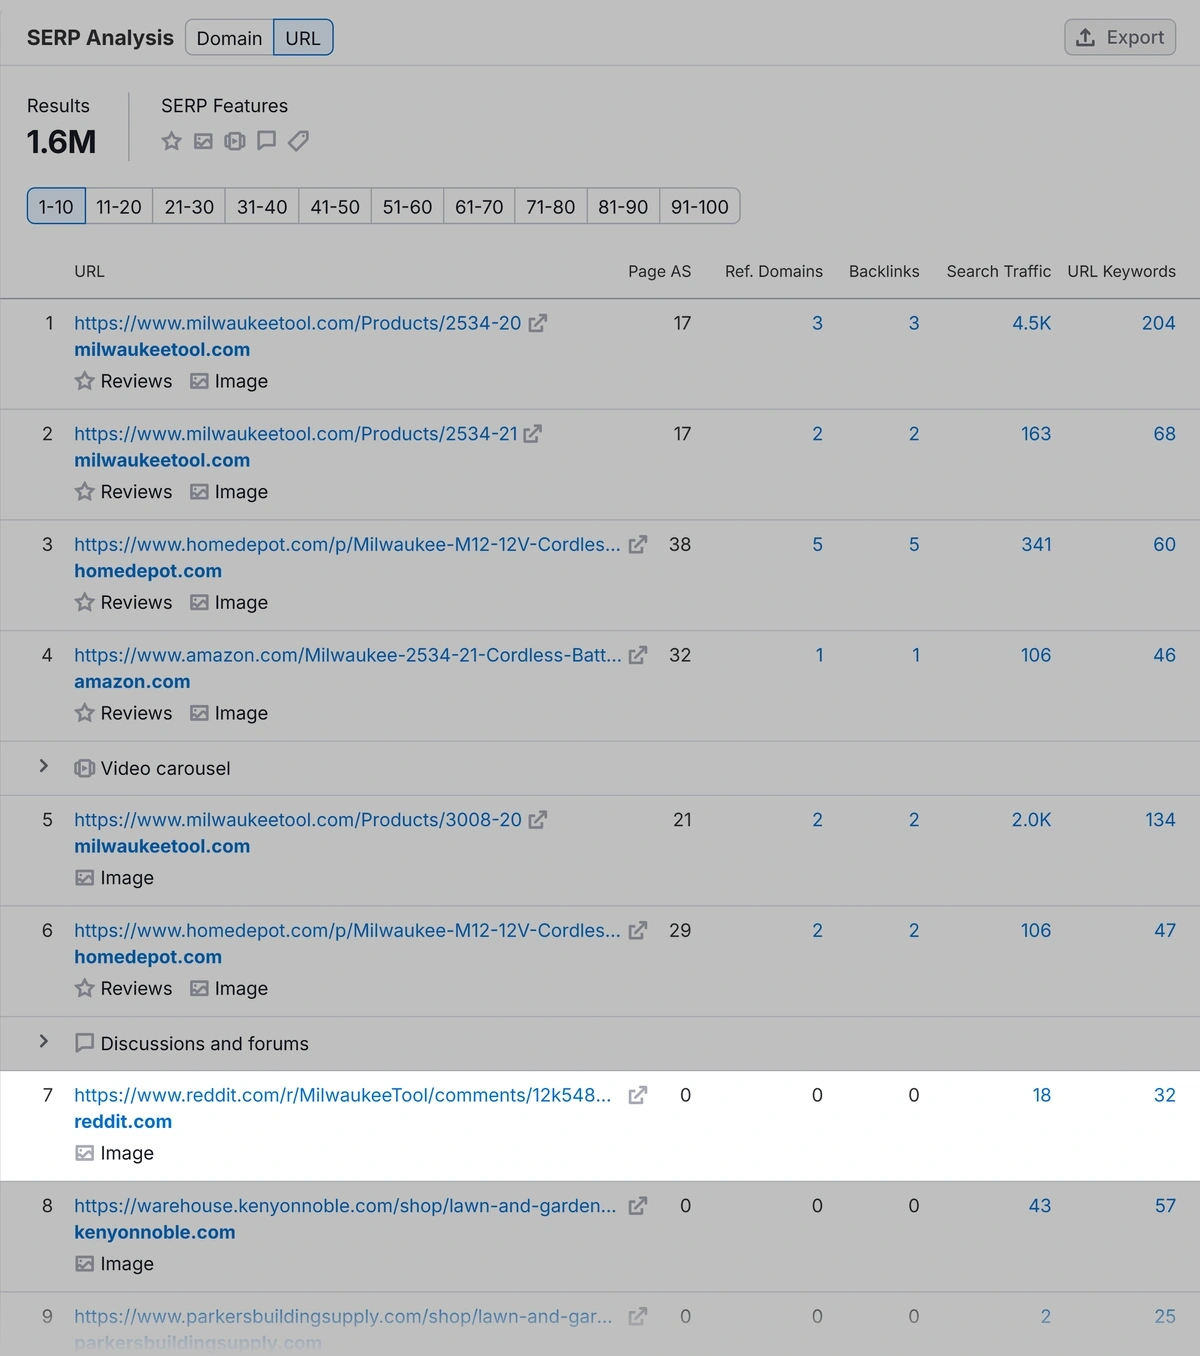Click the Video carousel row icon
1200x1356 pixels.
85,768
